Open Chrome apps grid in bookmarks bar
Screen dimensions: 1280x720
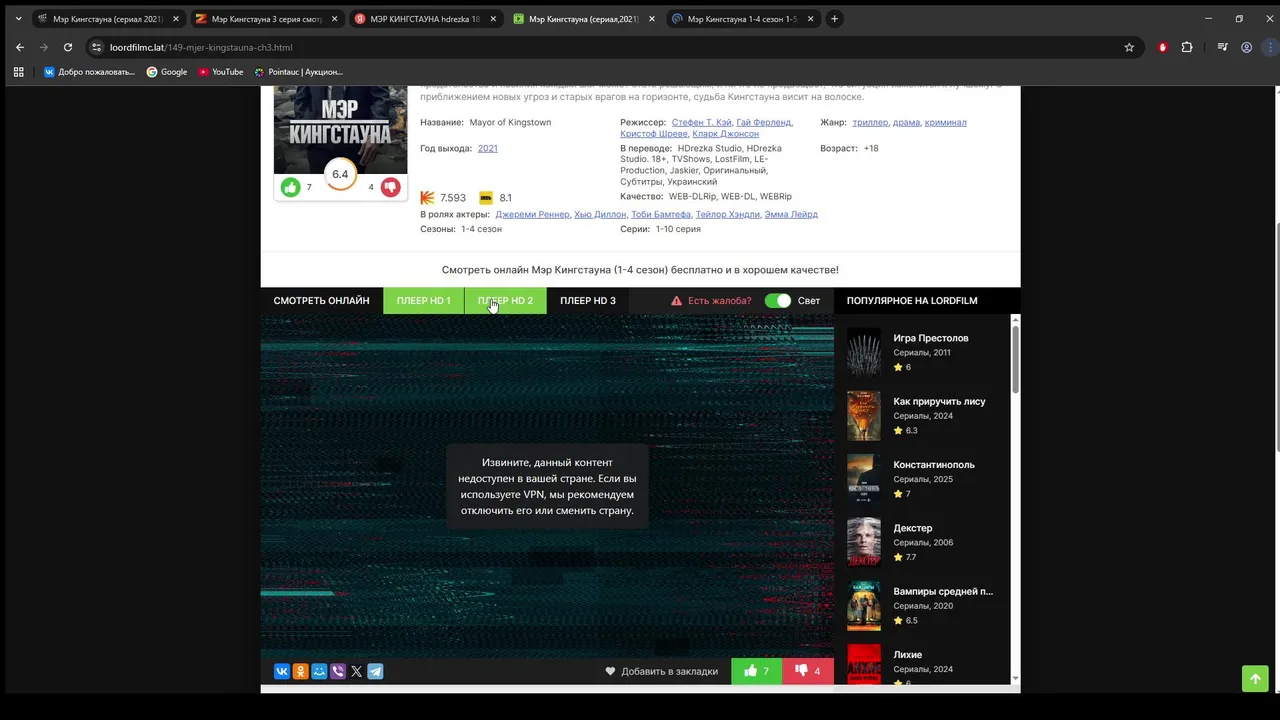coord(18,72)
